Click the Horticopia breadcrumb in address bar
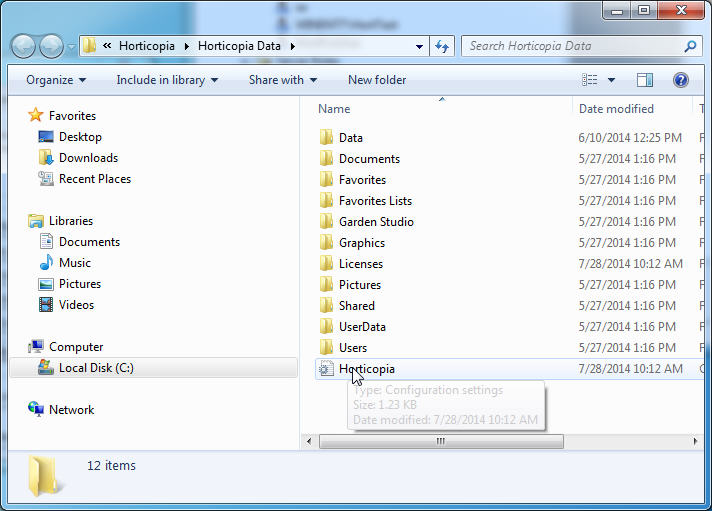Screen dimensions: 712x511 pos(147,46)
